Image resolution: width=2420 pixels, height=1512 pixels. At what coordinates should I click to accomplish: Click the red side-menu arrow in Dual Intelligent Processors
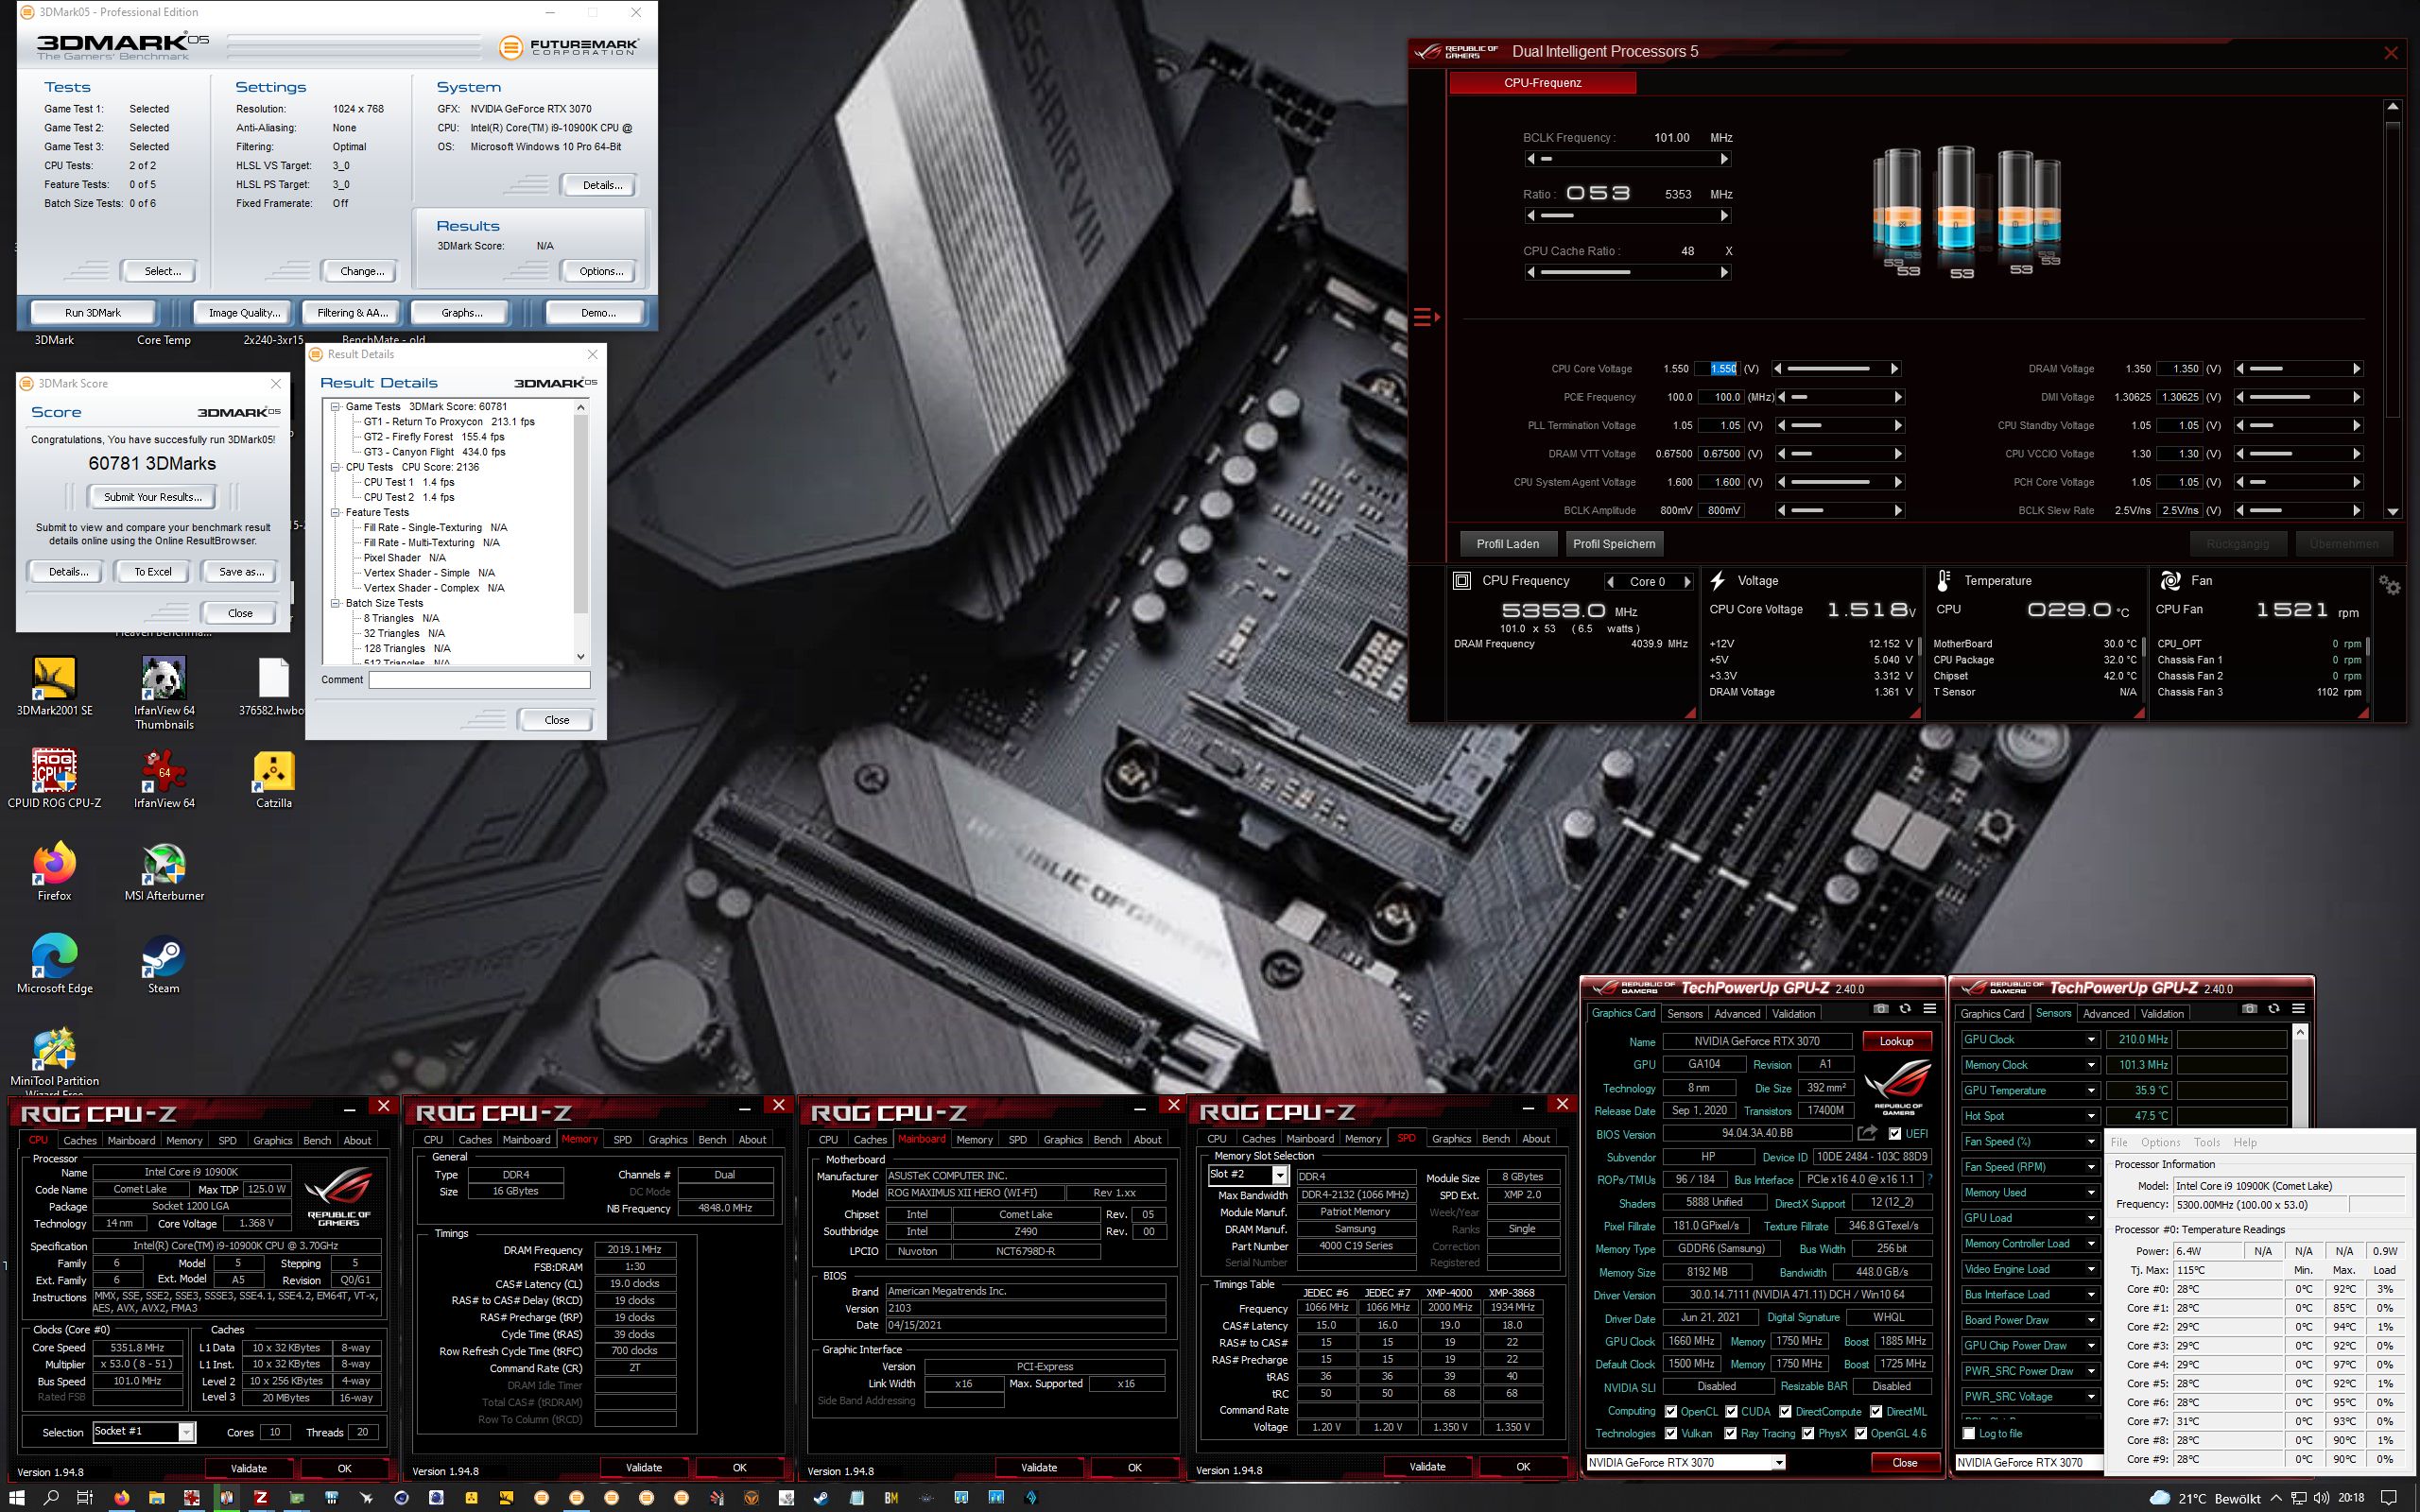[1427, 317]
